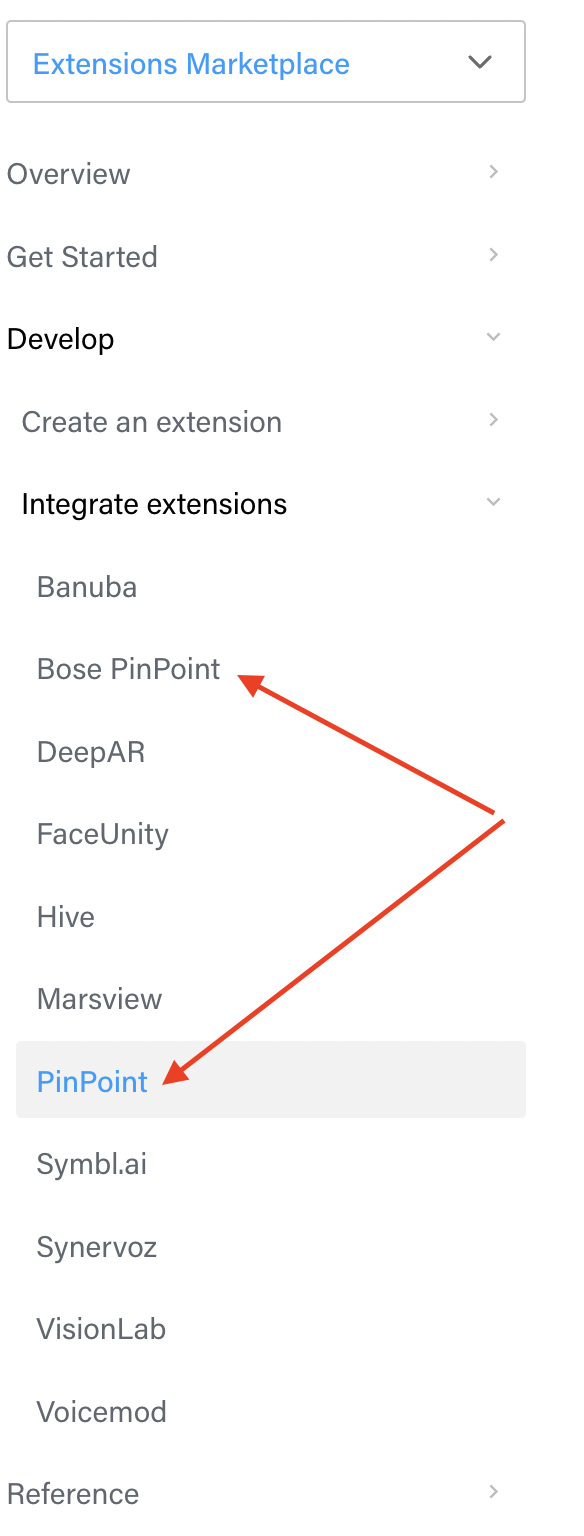Expand the Overview section chevron
The image size is (584, 1536).
point(492,172)
